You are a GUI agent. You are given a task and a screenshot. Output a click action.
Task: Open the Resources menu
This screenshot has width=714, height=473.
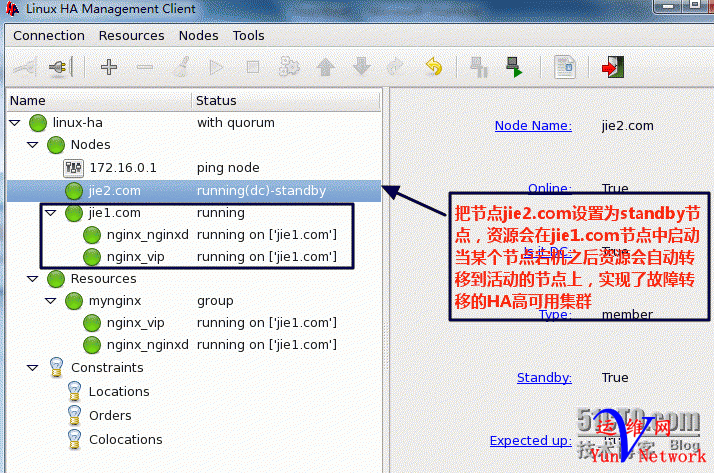(132, 36)
